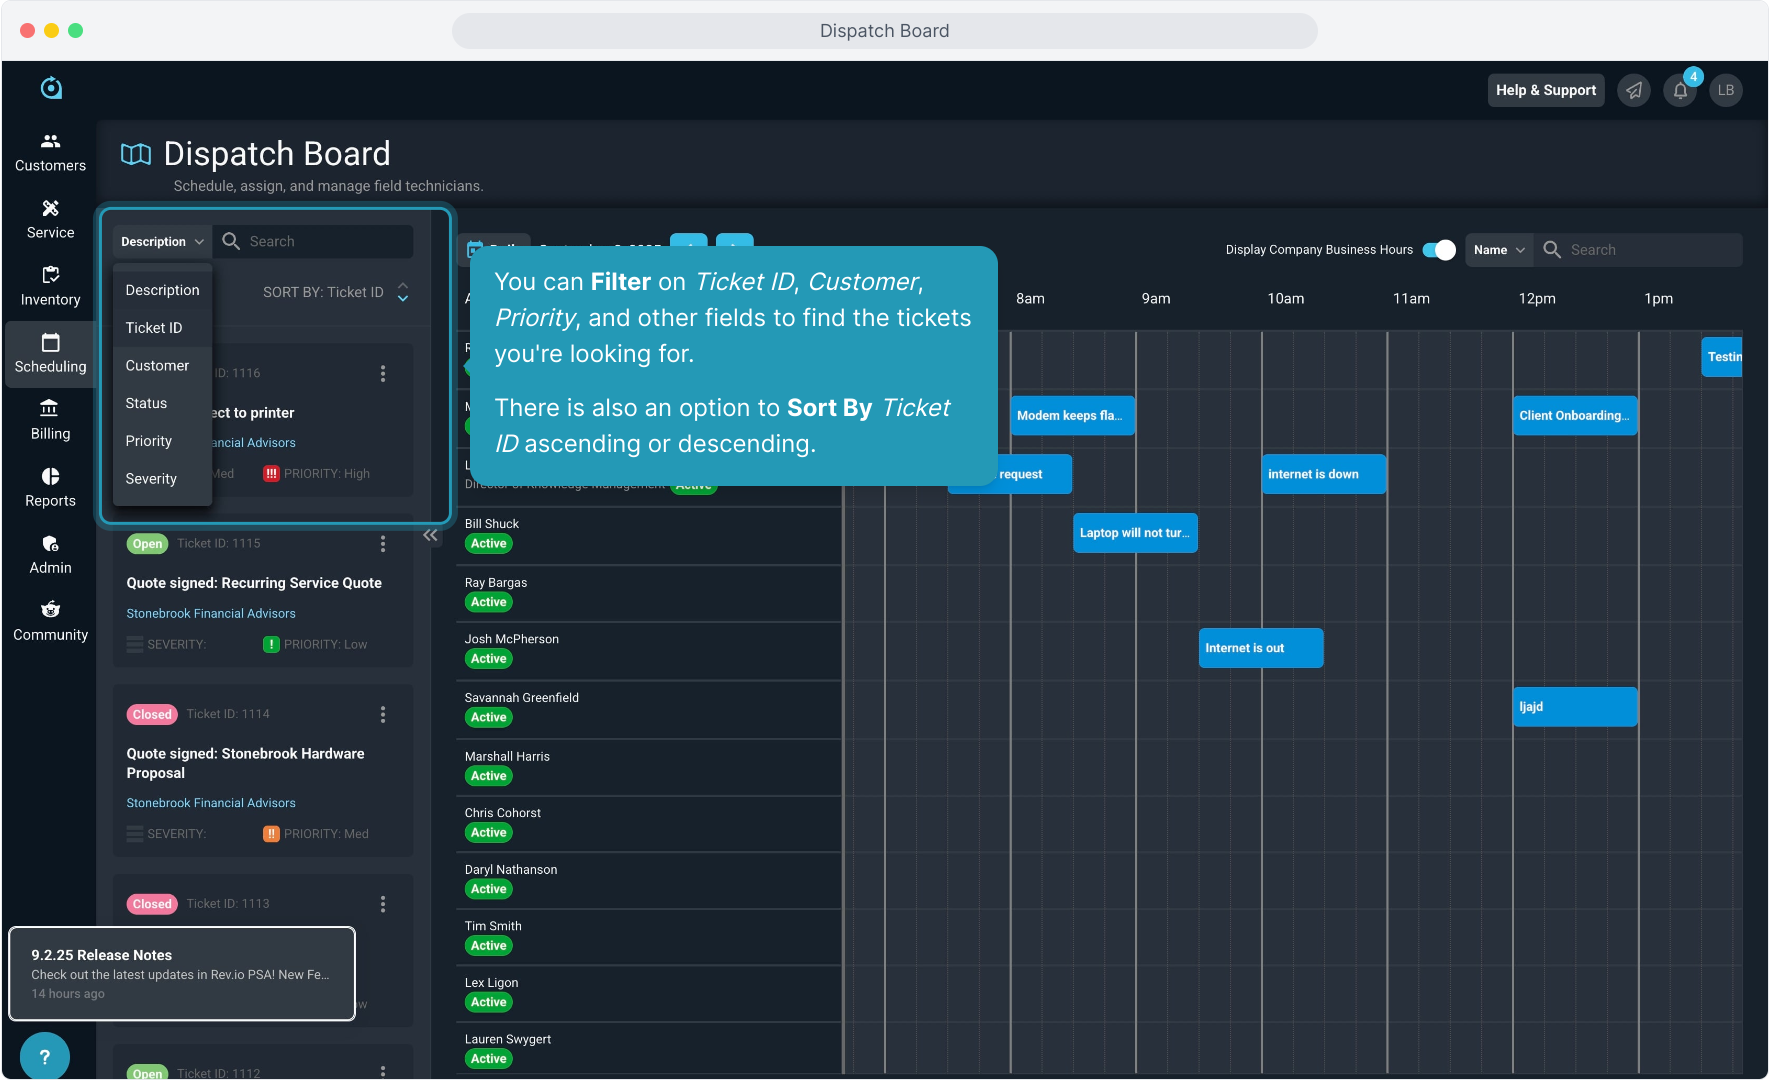Click the paper plane icon

[x=1634, y=91]
